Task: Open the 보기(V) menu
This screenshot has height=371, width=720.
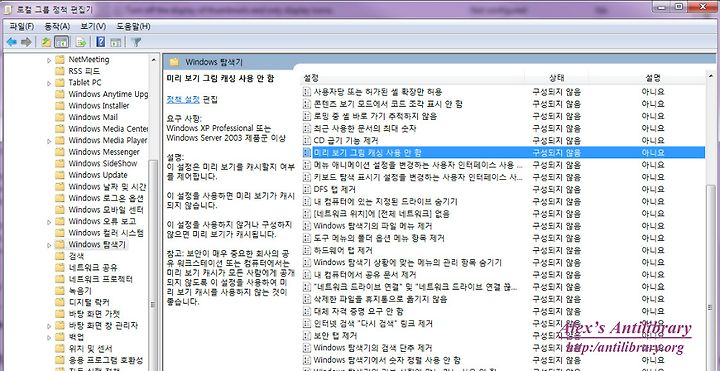Action: click(93, 26)
